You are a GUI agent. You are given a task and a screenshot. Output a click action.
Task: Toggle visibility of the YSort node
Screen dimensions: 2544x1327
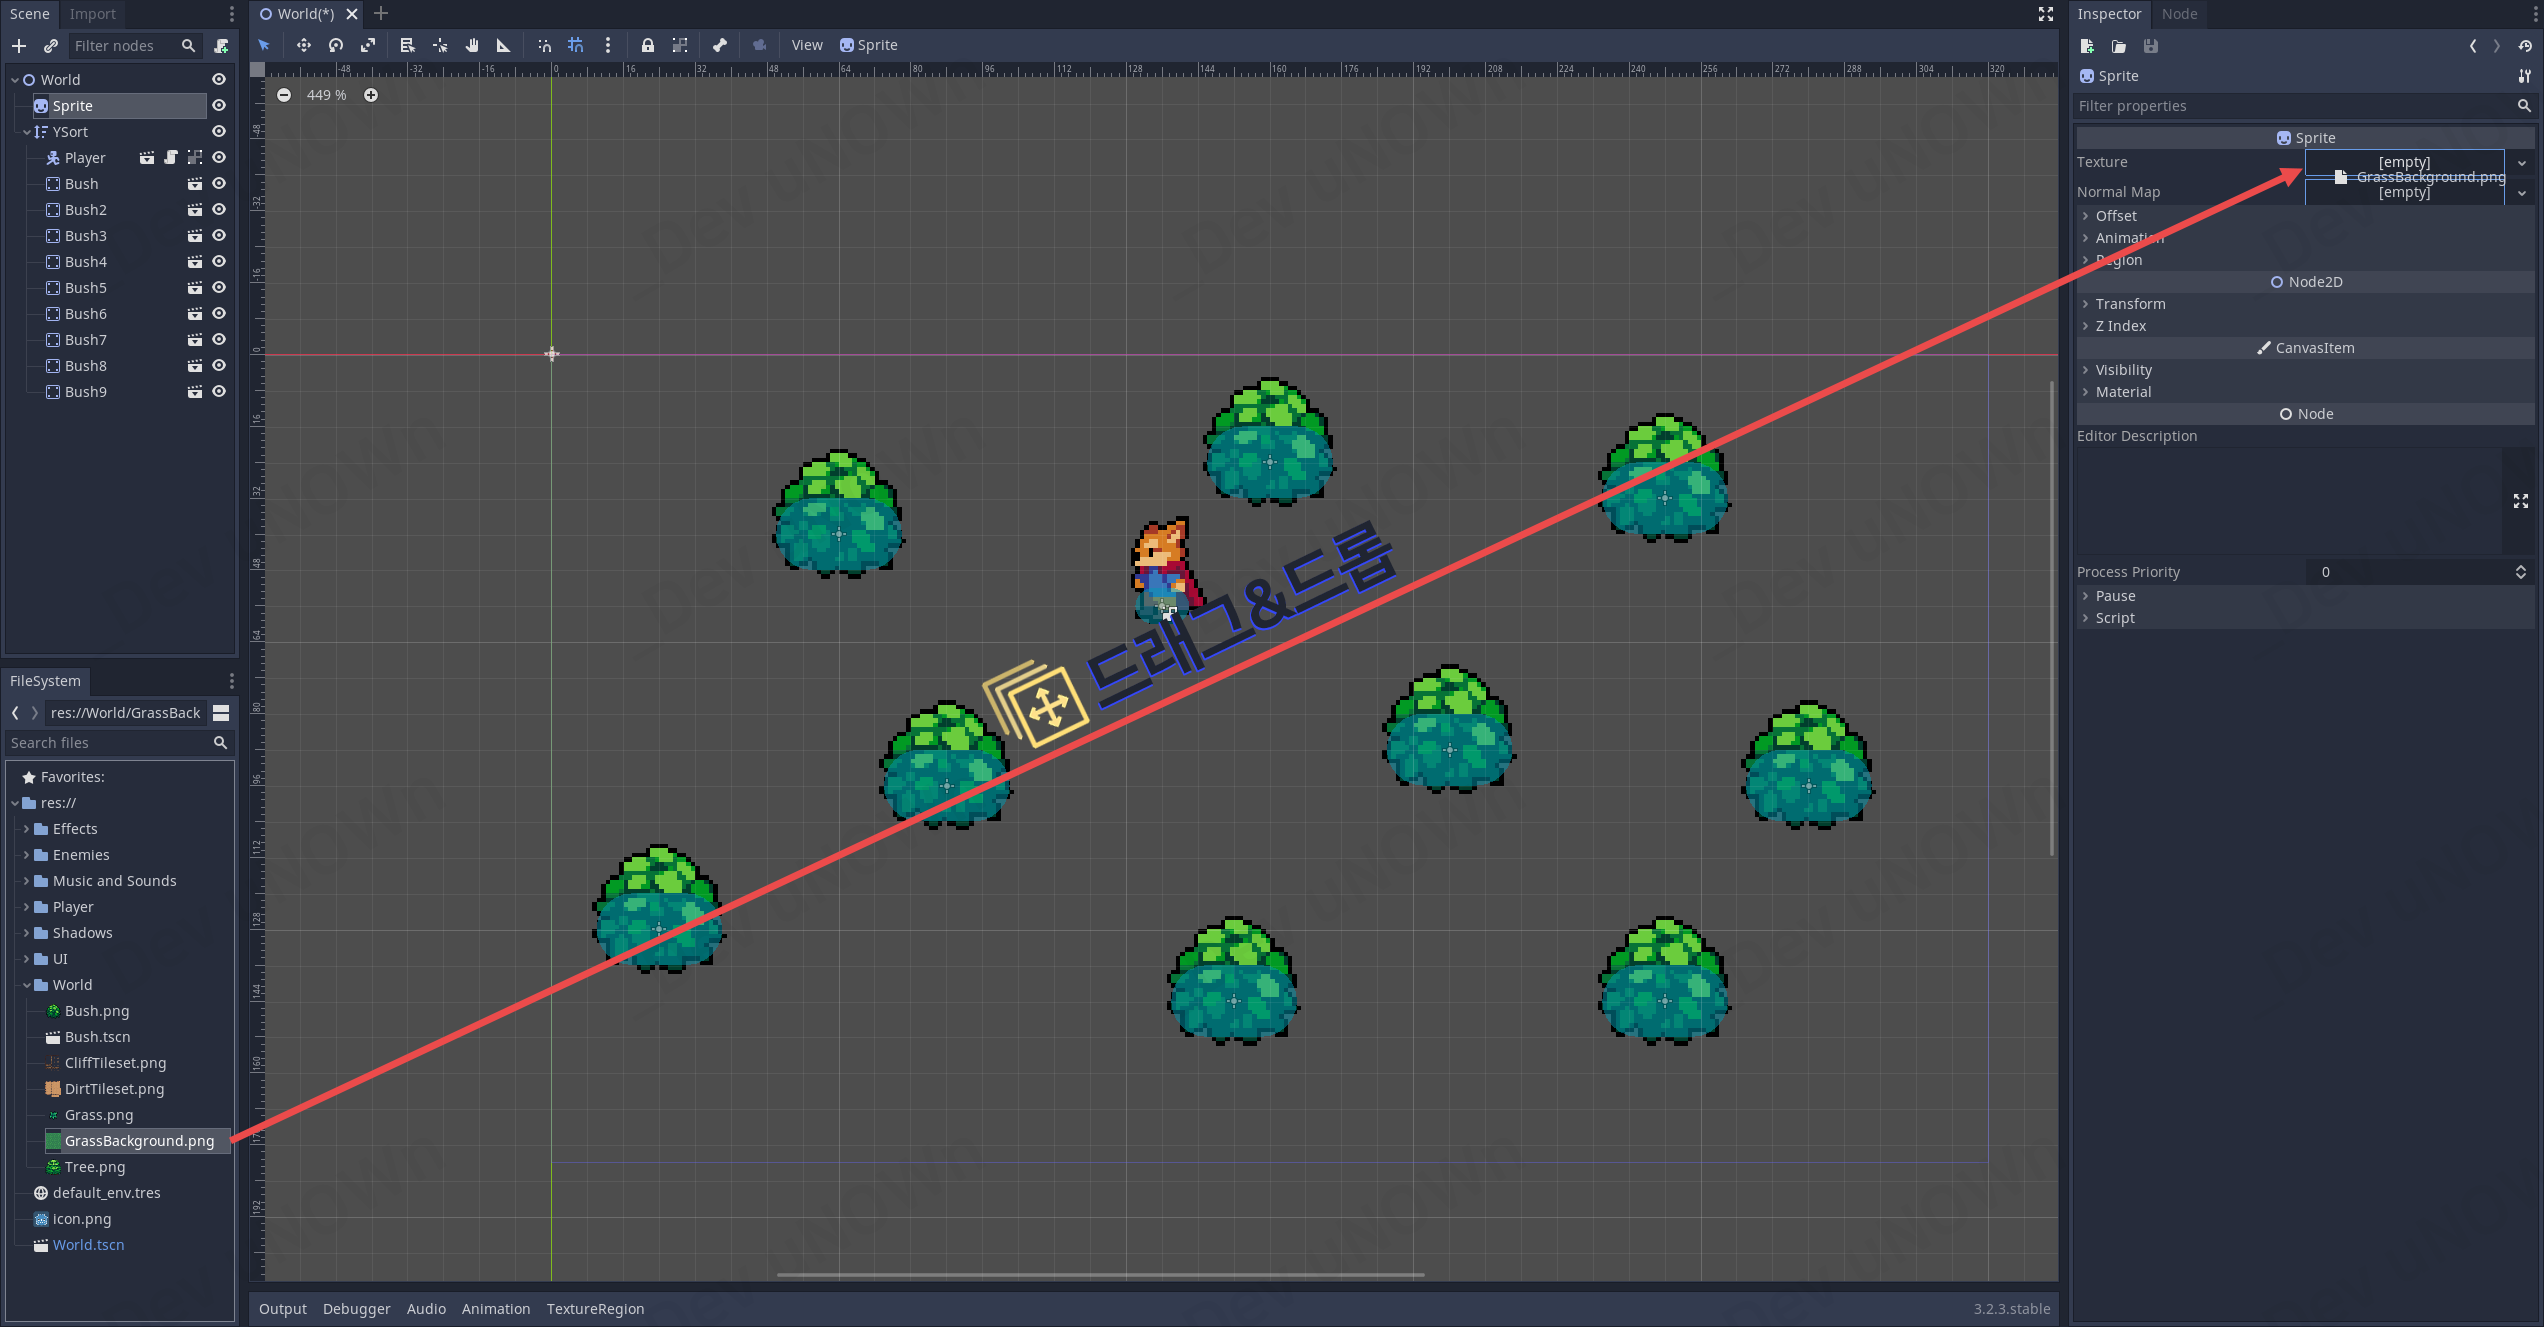pos(219,132)
